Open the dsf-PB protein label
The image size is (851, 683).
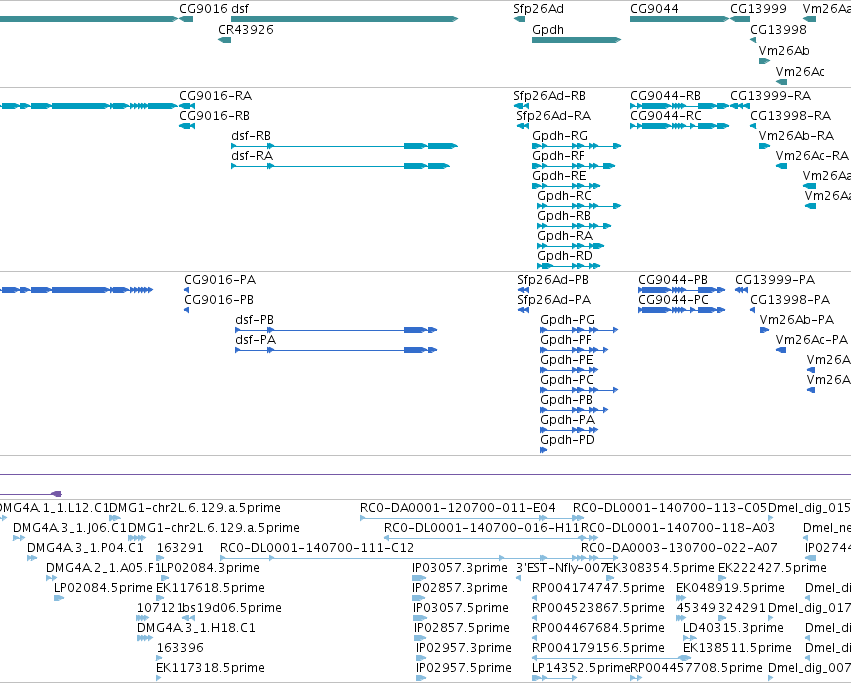pos(254,320)
